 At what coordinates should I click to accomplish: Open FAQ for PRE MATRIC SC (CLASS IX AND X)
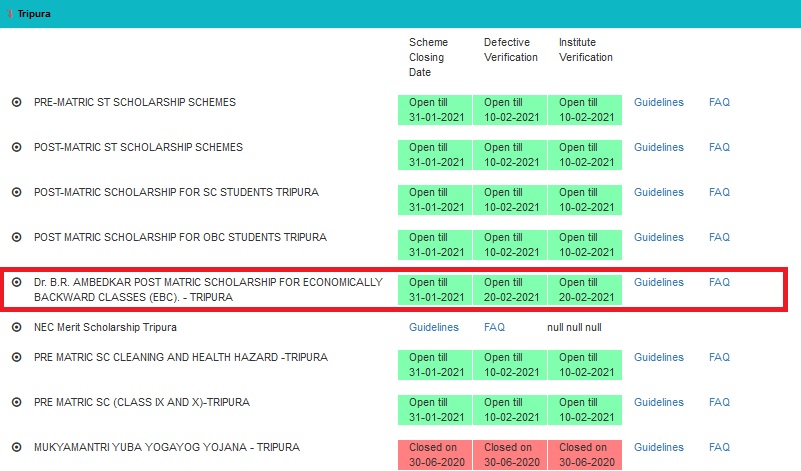coord(719,402)
